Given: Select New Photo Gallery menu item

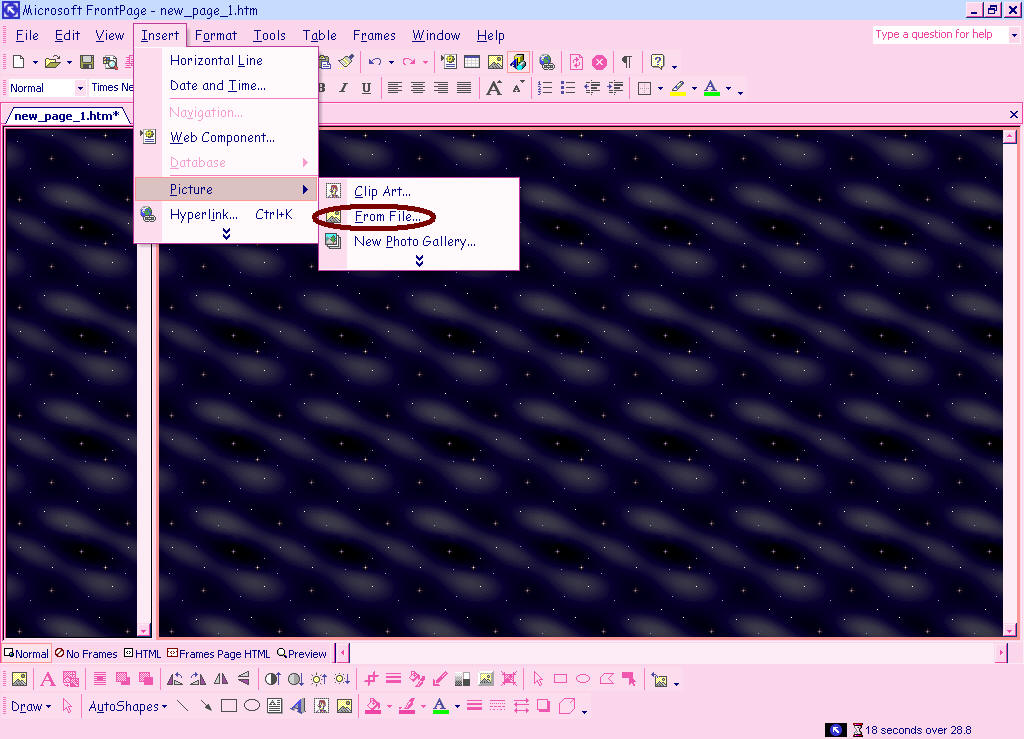Looking at the screenshot, I should coord(419,242).
